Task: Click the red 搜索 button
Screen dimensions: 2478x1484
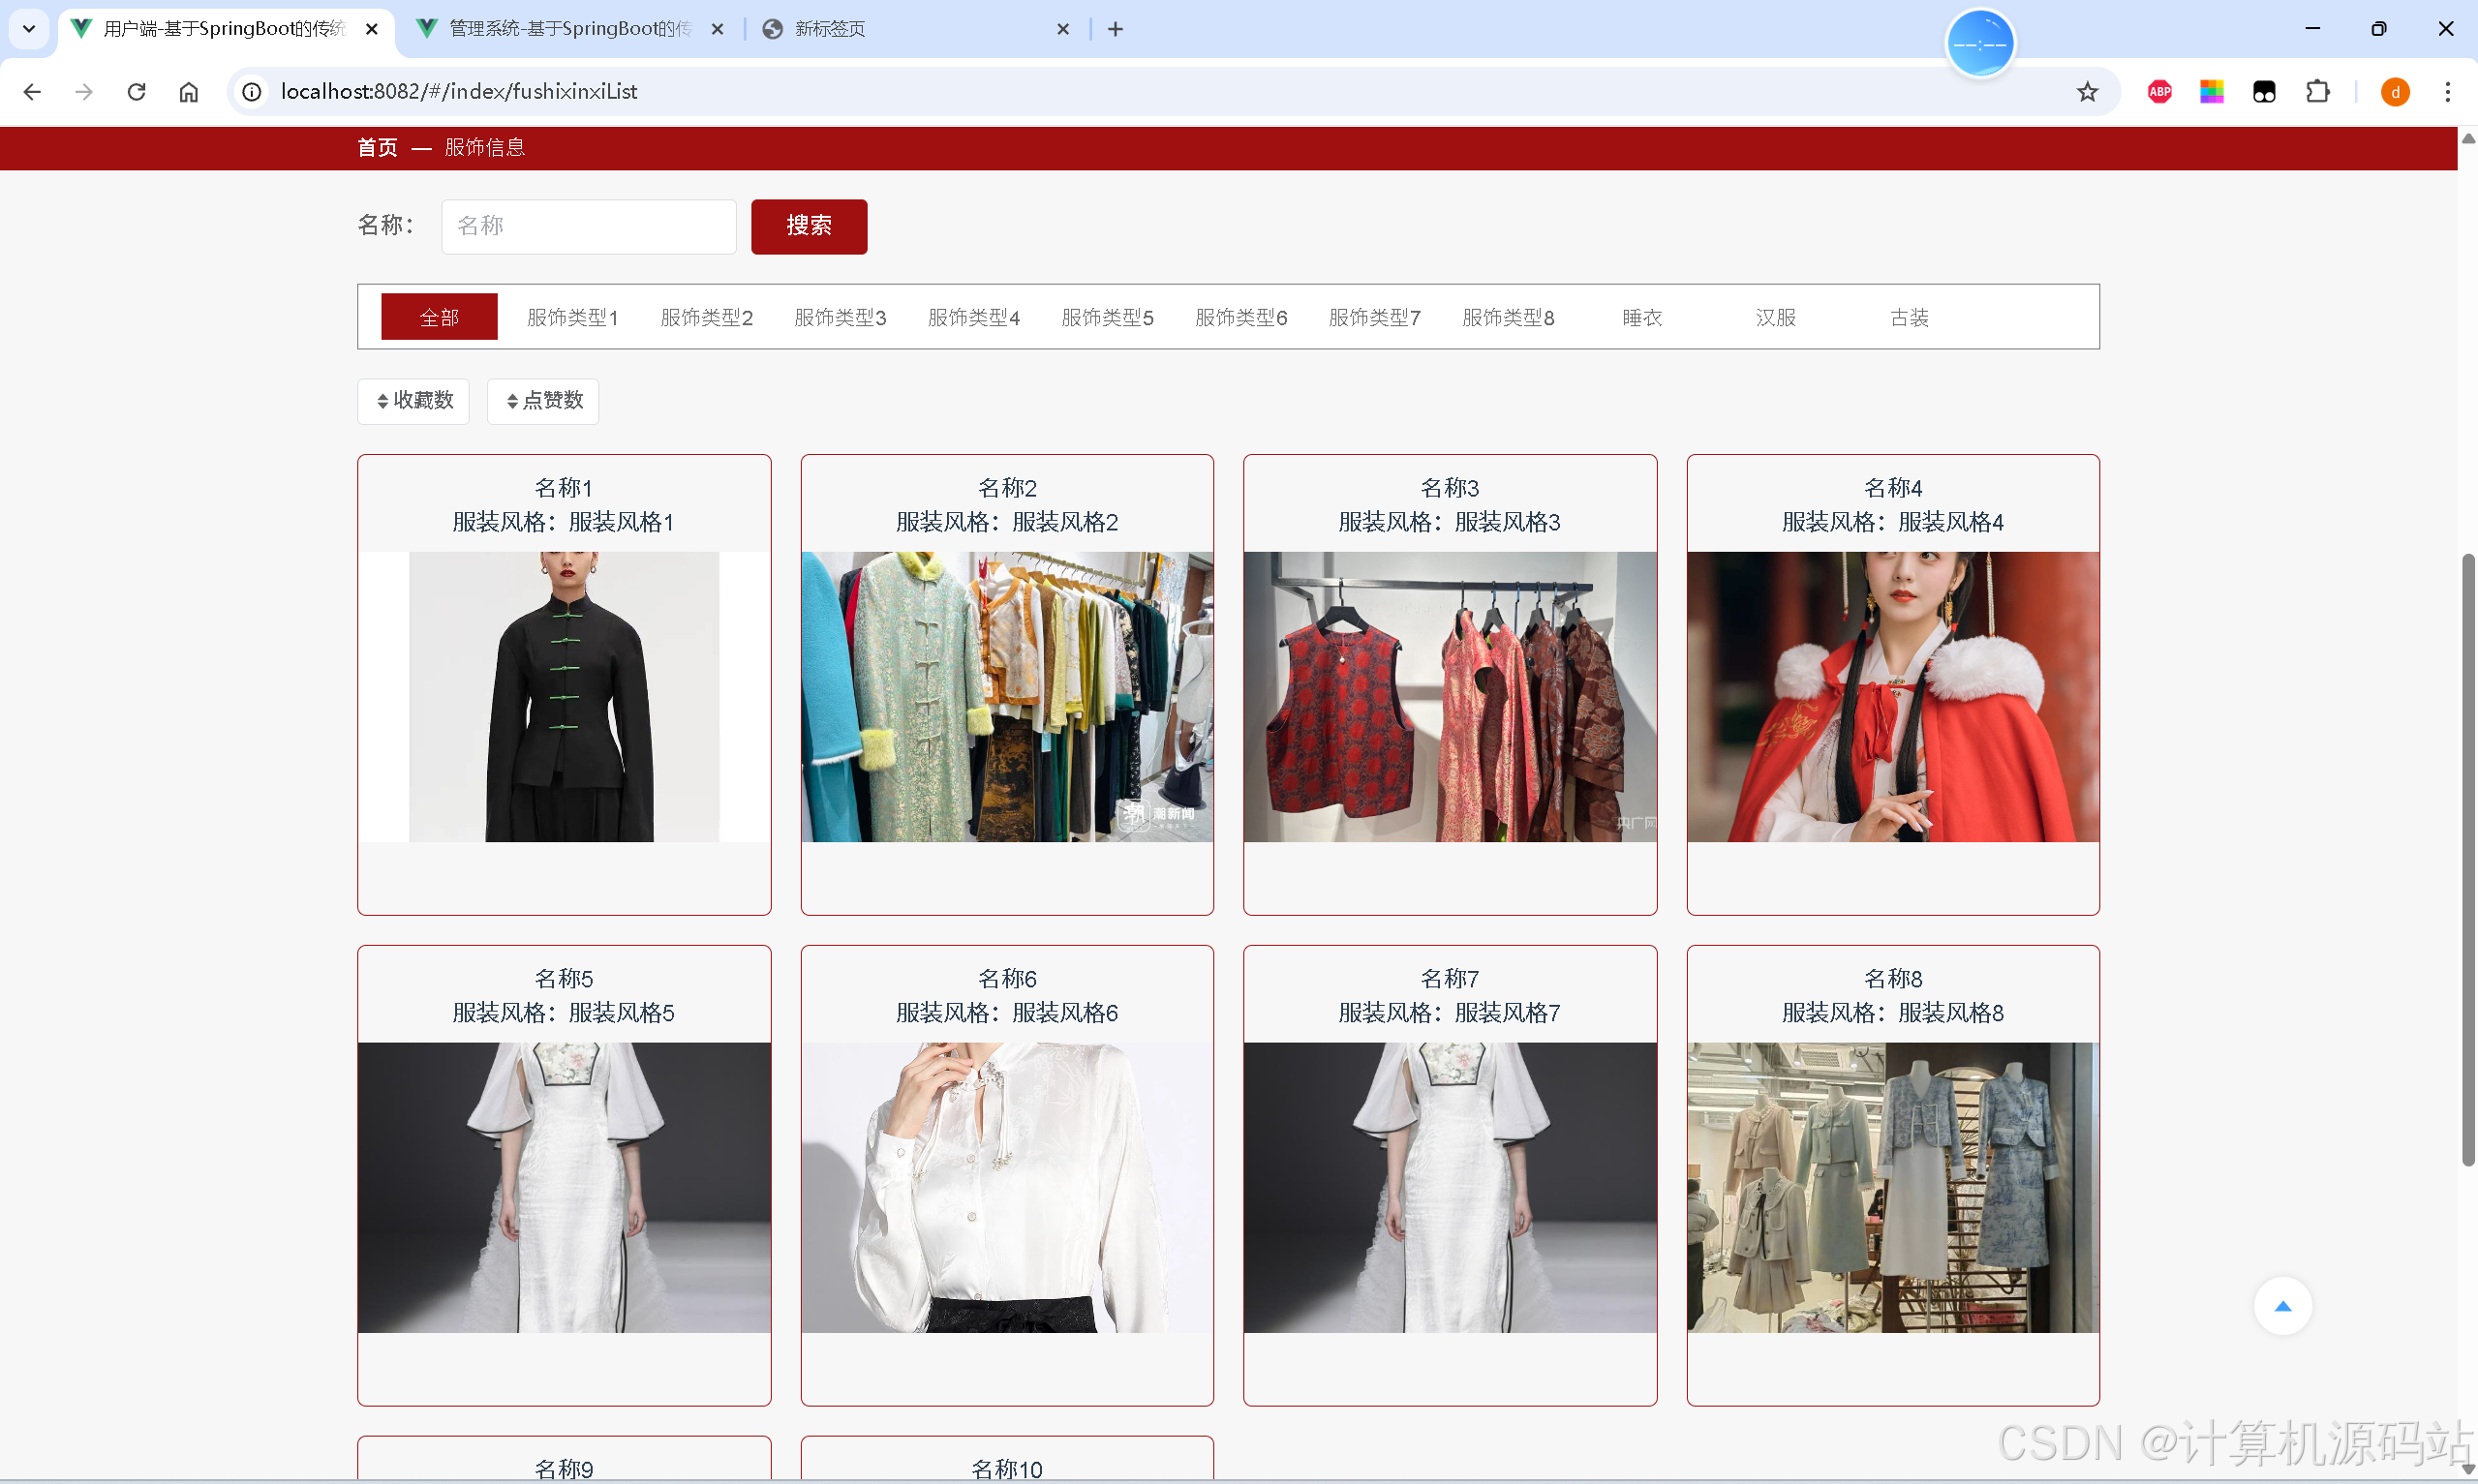Action: click(x=808, y=226)
